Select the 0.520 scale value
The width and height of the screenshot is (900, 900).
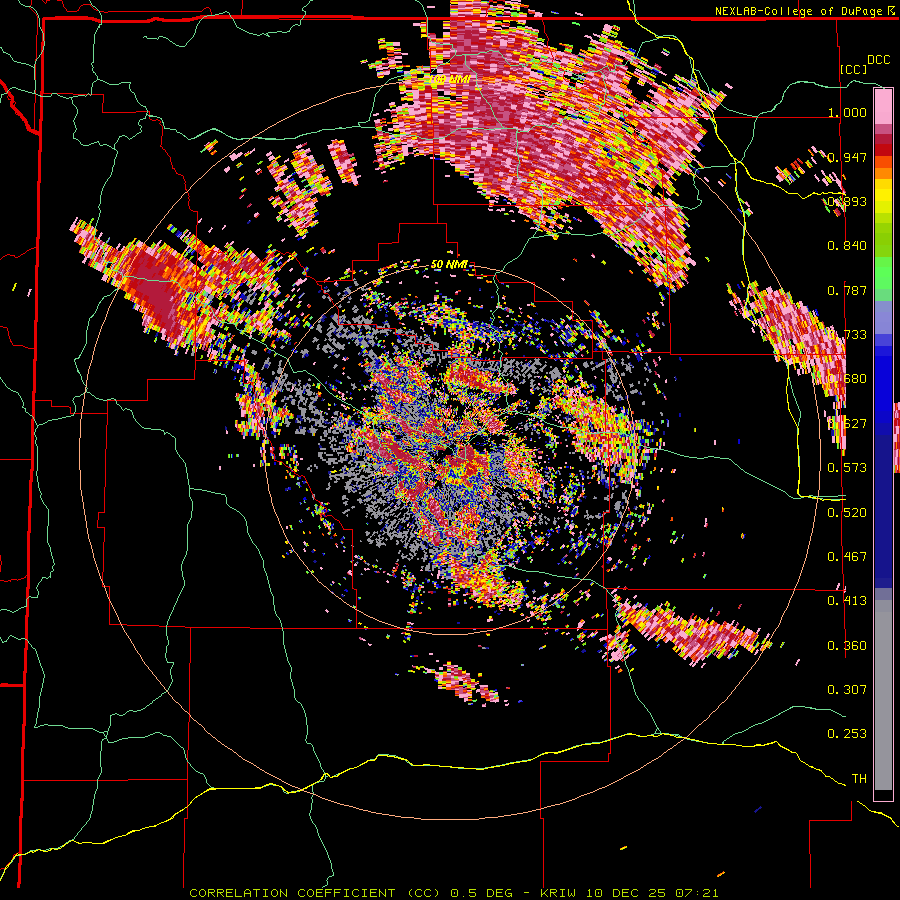pyautogui.click(x=847, y=512)
